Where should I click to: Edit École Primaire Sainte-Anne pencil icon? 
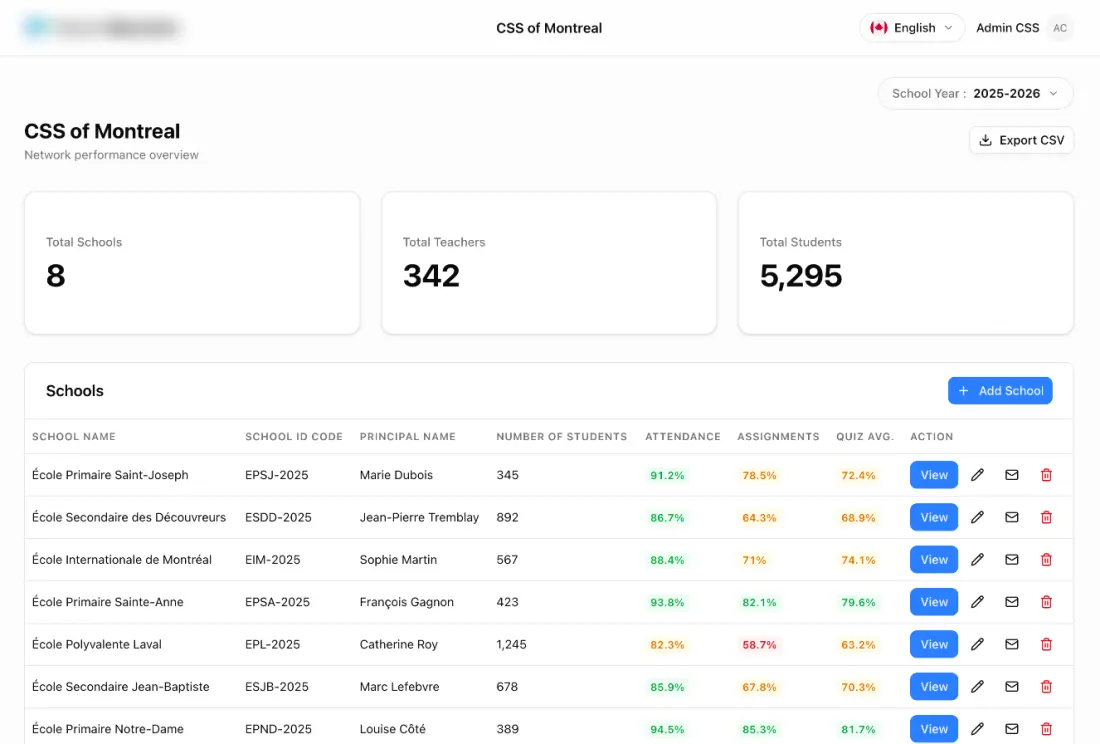[x=977, y=602]
